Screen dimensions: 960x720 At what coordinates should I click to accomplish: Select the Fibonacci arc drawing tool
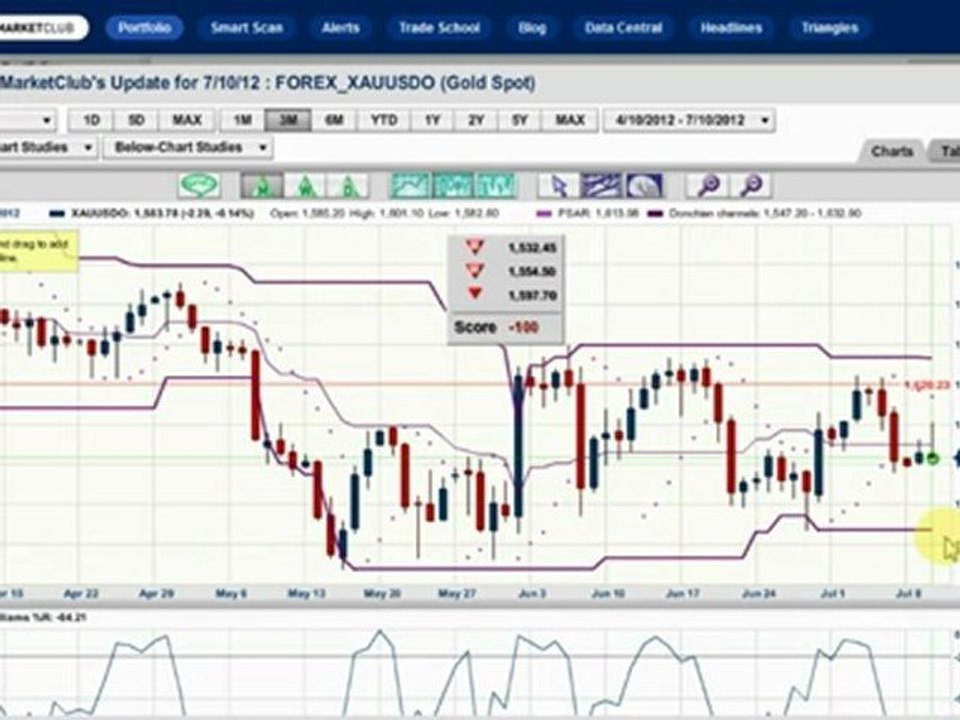coord(642,186)
